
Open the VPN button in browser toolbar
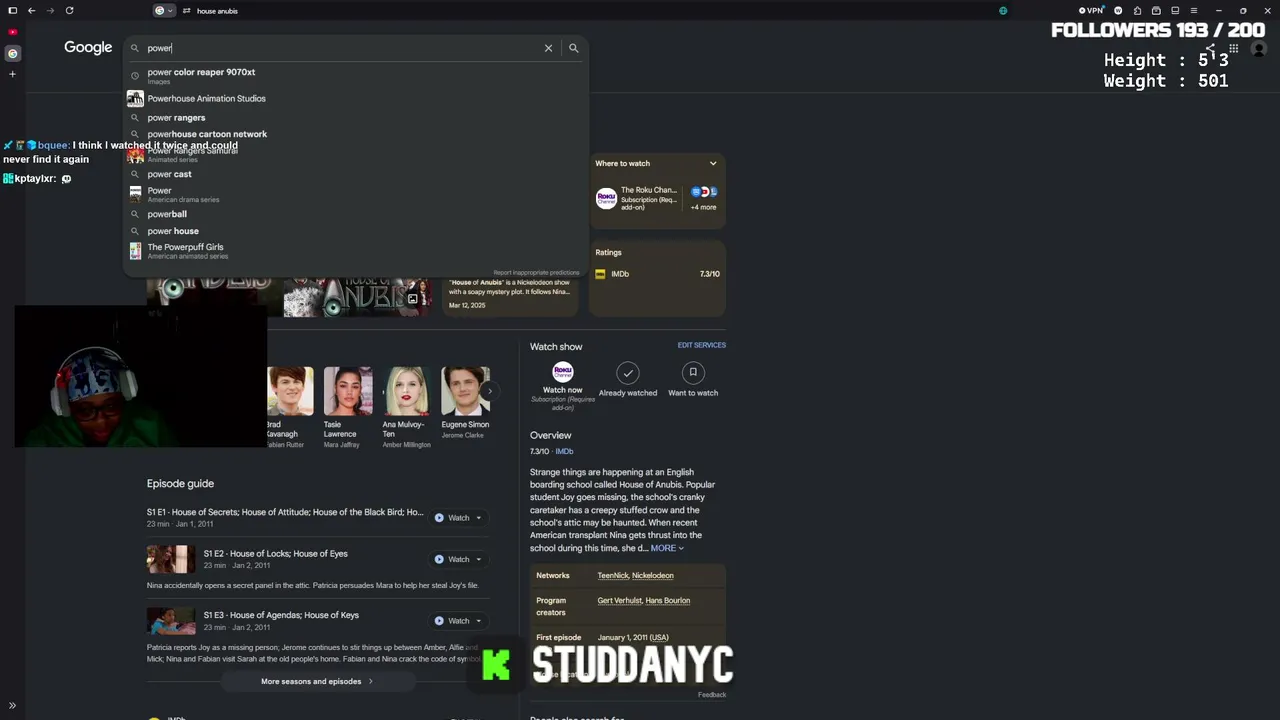coord(1091,10)
